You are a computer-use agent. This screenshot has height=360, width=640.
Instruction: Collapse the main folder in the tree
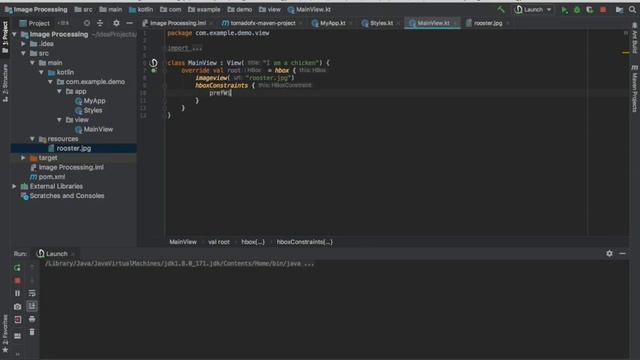[33, 63]
